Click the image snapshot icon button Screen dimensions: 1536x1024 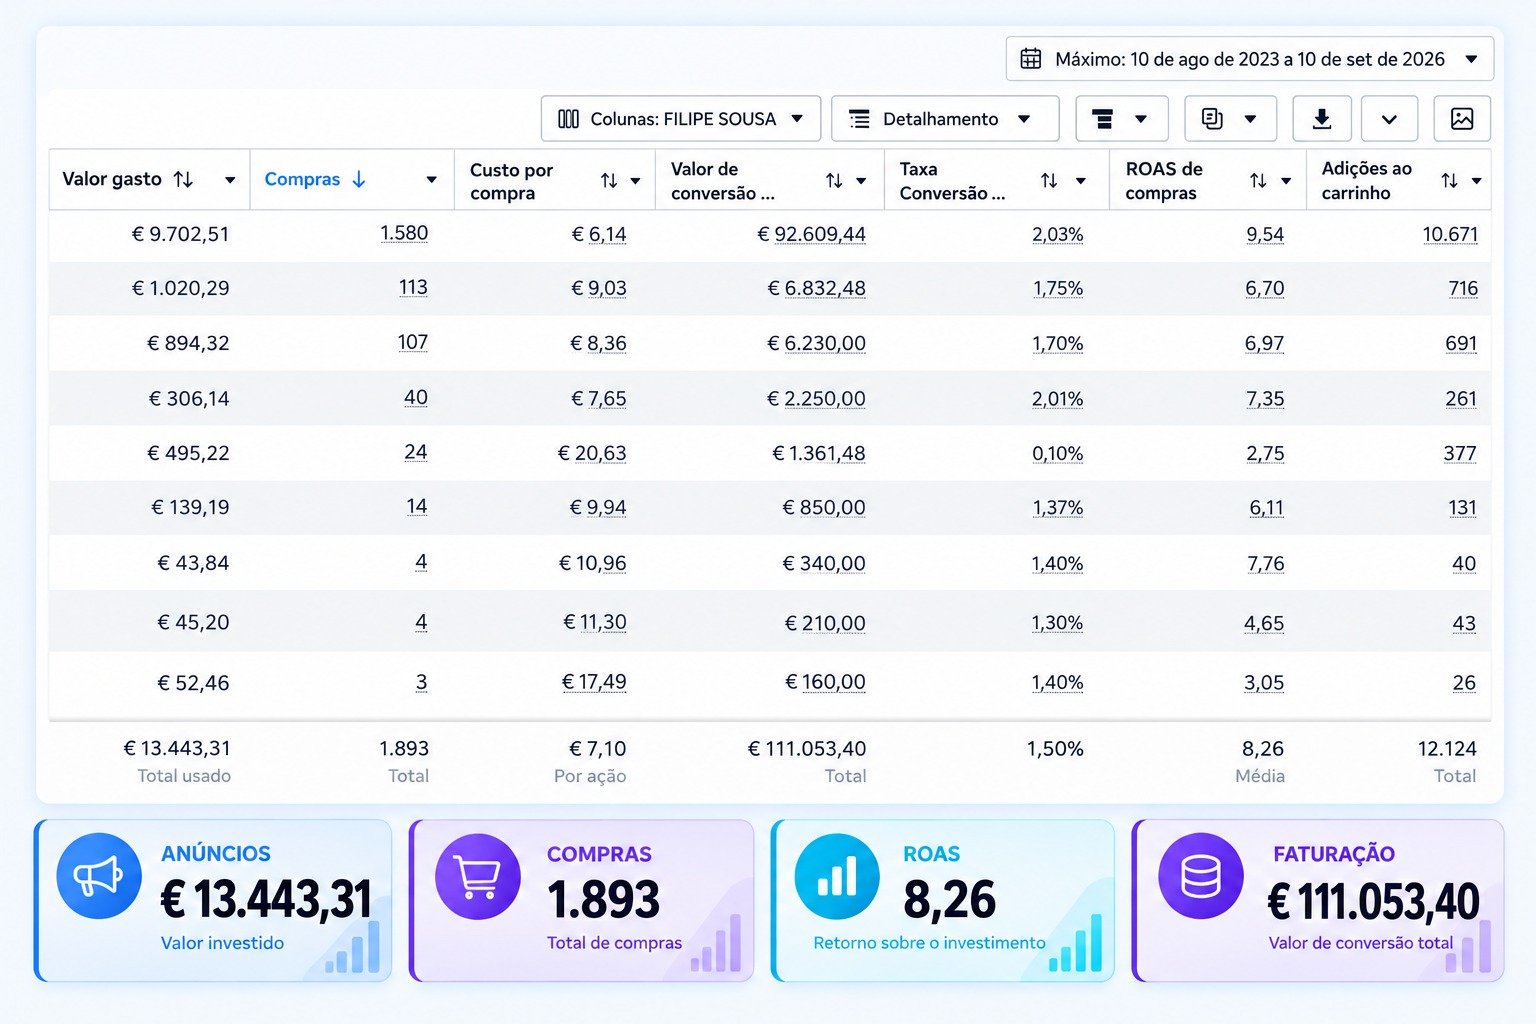coord(1461,119)
